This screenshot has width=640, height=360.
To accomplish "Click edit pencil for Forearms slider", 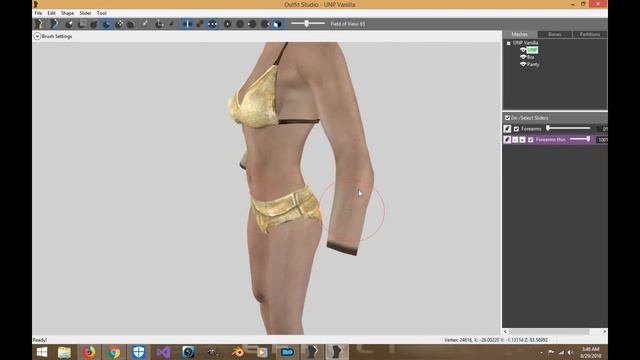I will pyautogui.click(x=507, y=129).
